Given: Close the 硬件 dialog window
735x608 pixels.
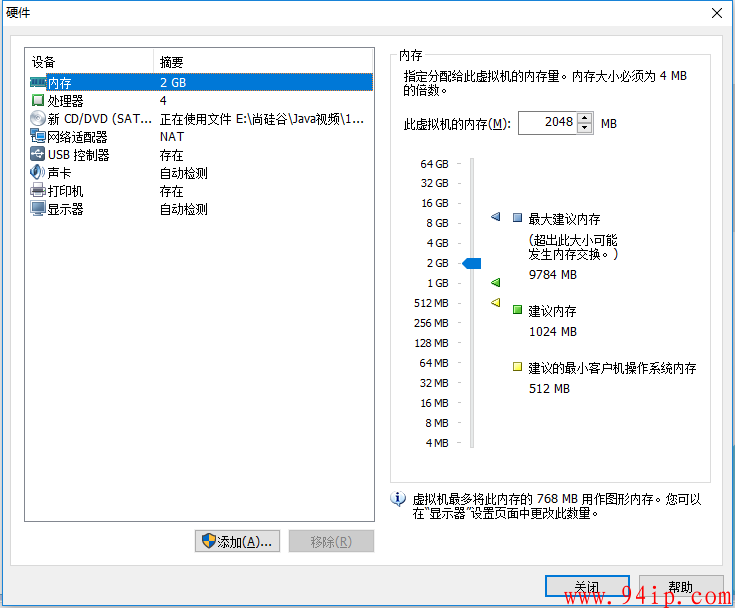Looking at the screenshot, I should [x=717, y=13].
